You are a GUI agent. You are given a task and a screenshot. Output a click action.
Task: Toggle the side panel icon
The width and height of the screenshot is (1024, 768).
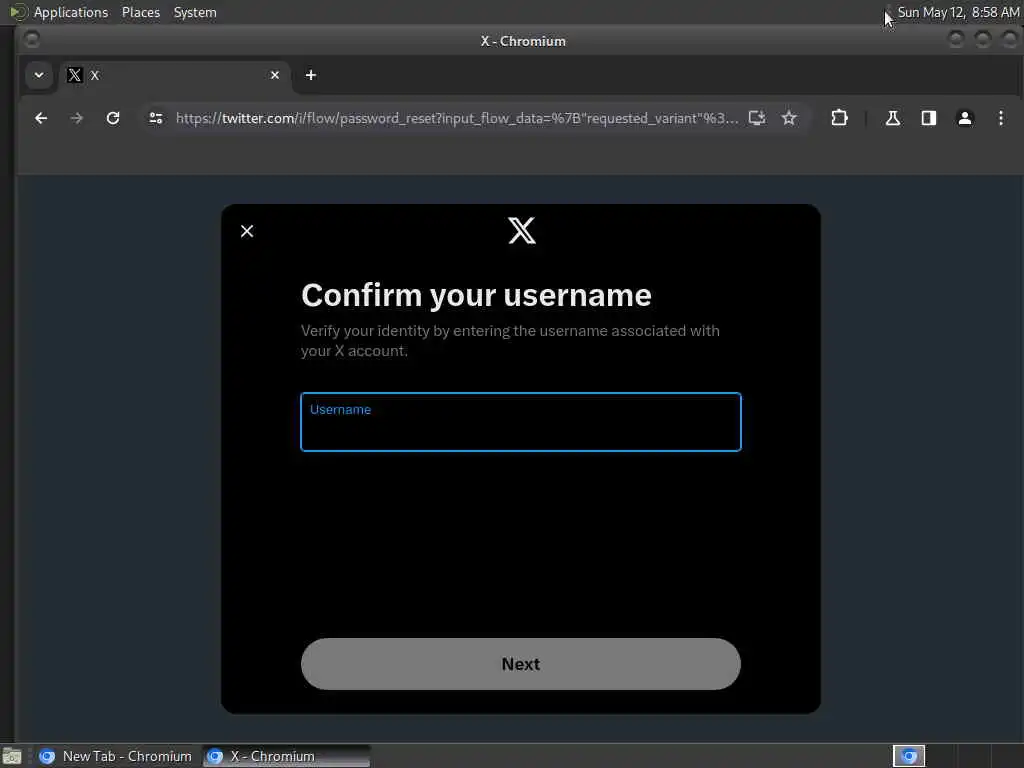click(x=929, y=118)
